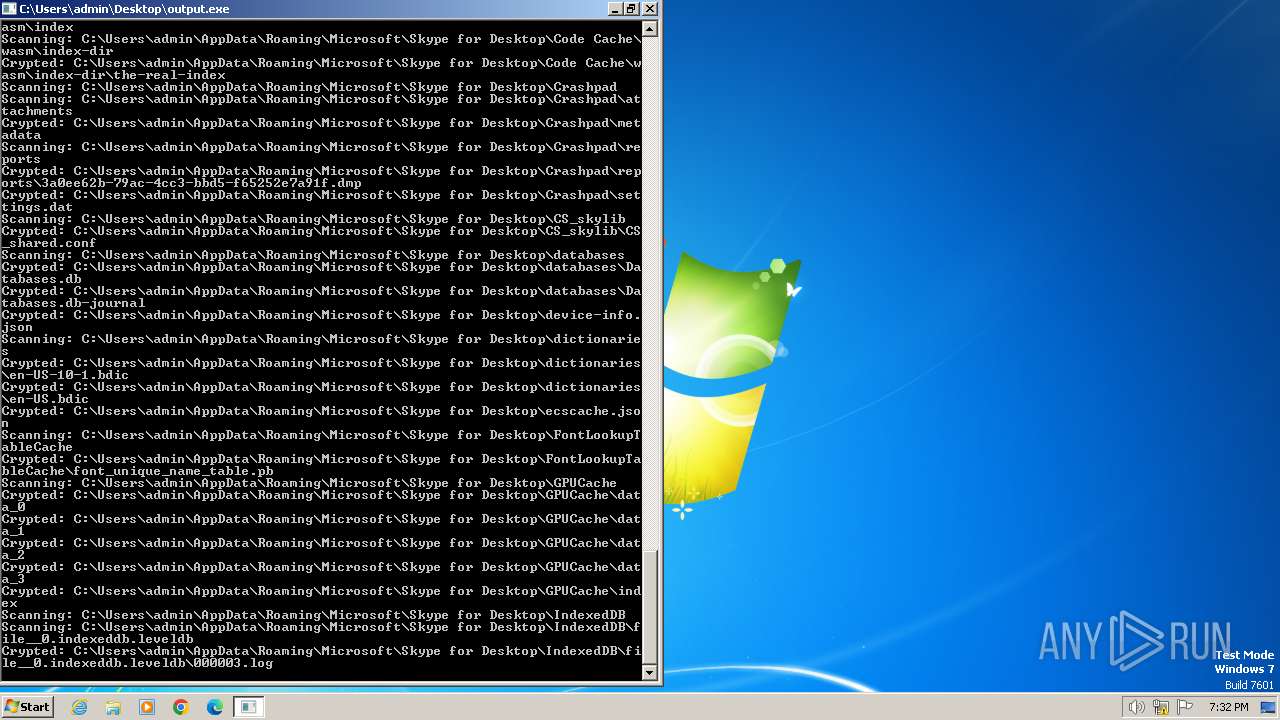Screen dimensions: 1280x720
Task: Click the Scanning line ending in databases
Action: [313, 255]
